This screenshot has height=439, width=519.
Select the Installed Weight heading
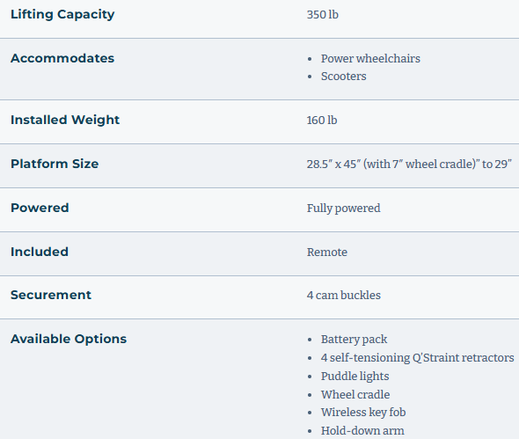pos(65,120)
